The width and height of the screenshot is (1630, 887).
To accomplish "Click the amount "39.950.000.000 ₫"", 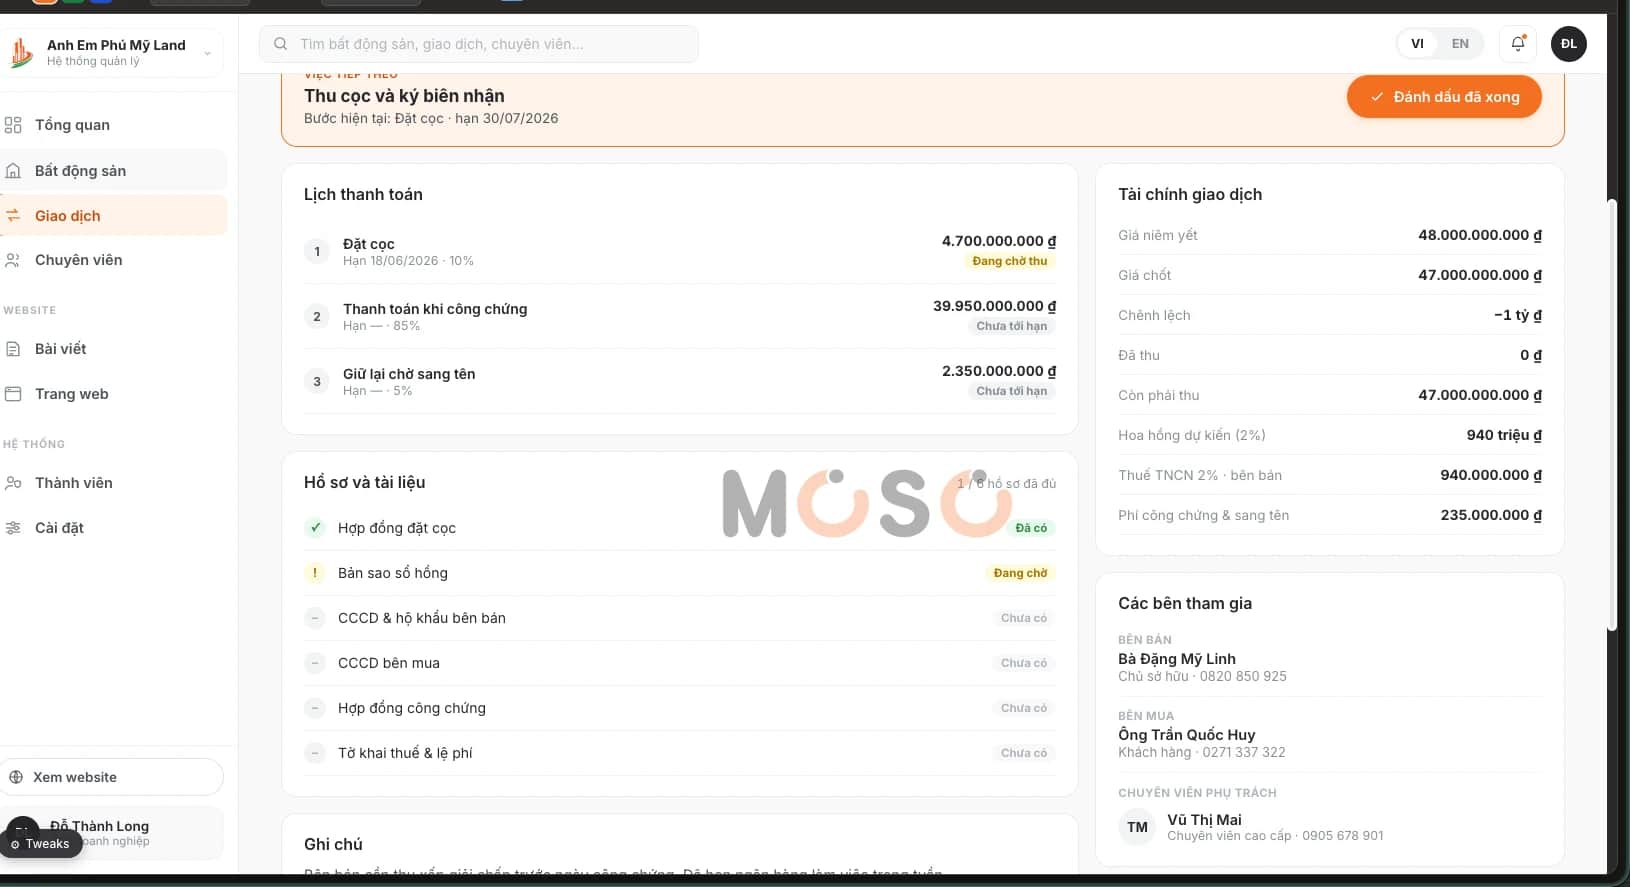I will tap(995, 306).
